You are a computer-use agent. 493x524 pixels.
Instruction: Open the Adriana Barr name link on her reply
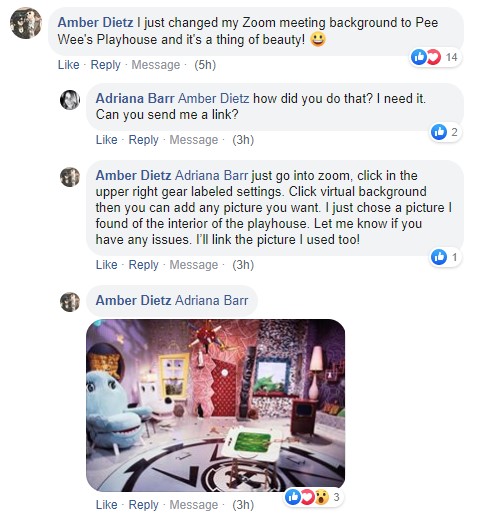click(x=135, y=98)
